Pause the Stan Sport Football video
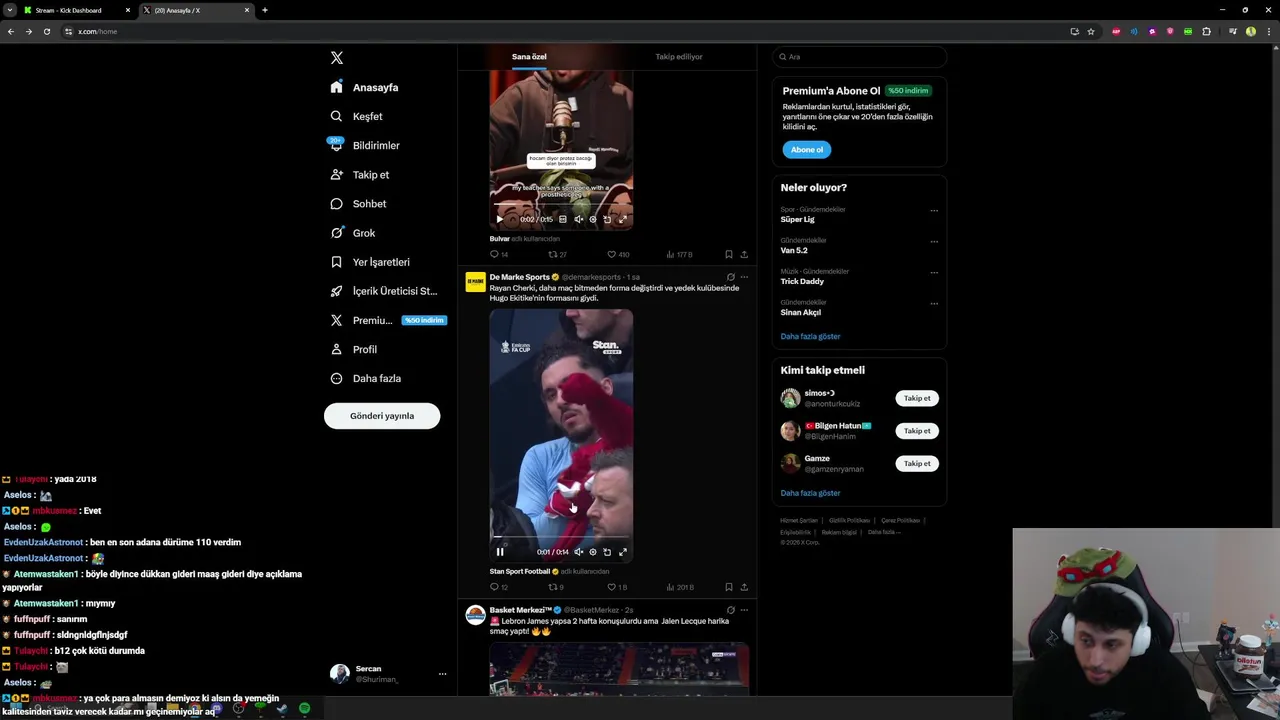1280x720 pixels. coord(500,552)
